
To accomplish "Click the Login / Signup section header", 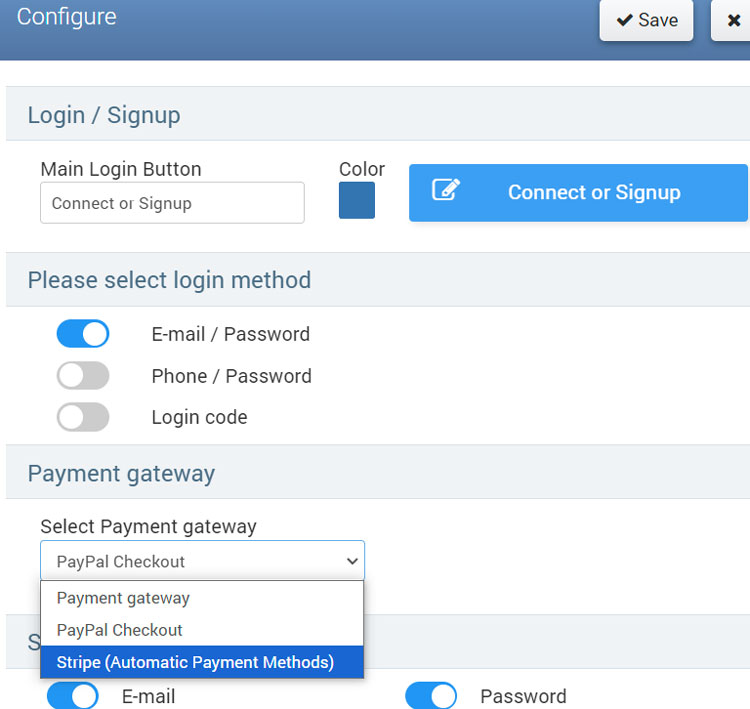I will tap(104, 115).
